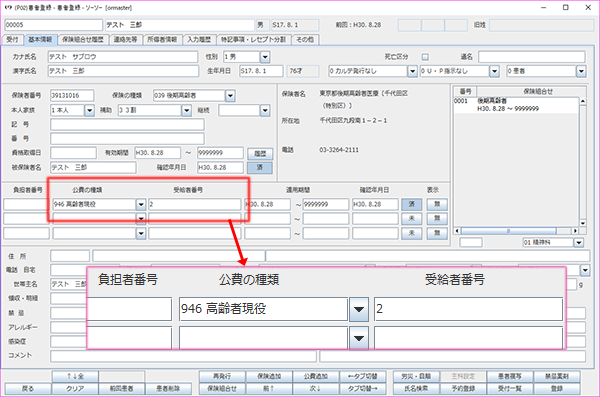Open the 01 精神科 department dropdown
Screen dimensions: 600x397
pyautogui.click(x=579, y=242)
